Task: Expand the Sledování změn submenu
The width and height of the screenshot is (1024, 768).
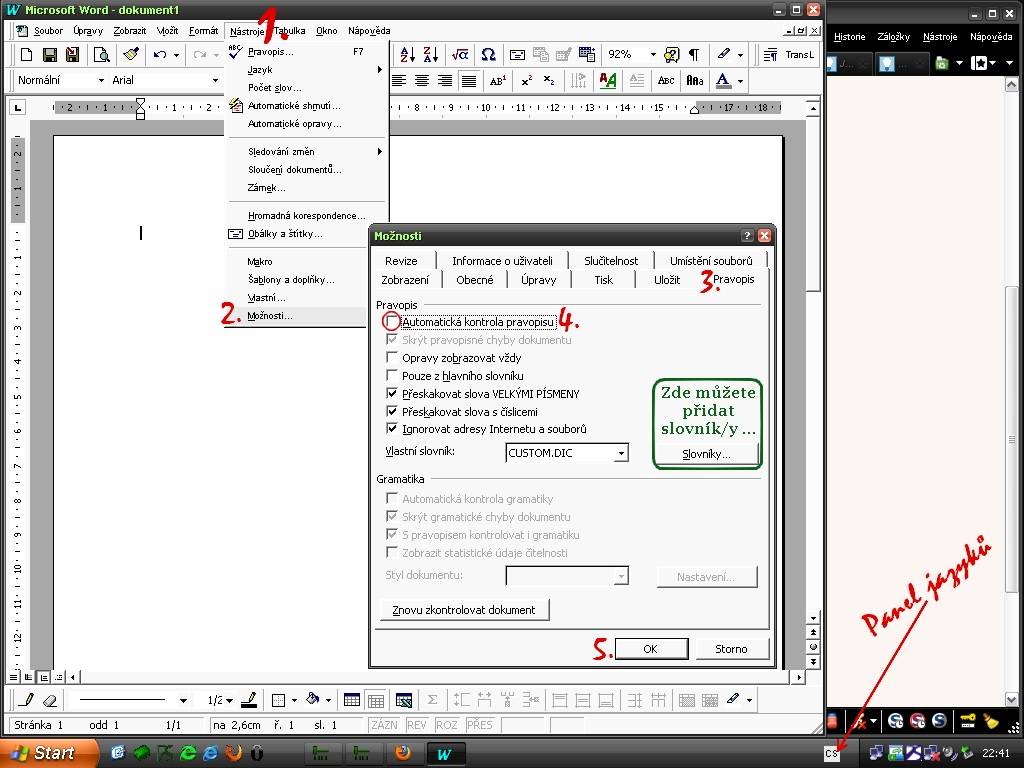Action: pos(307,152)
